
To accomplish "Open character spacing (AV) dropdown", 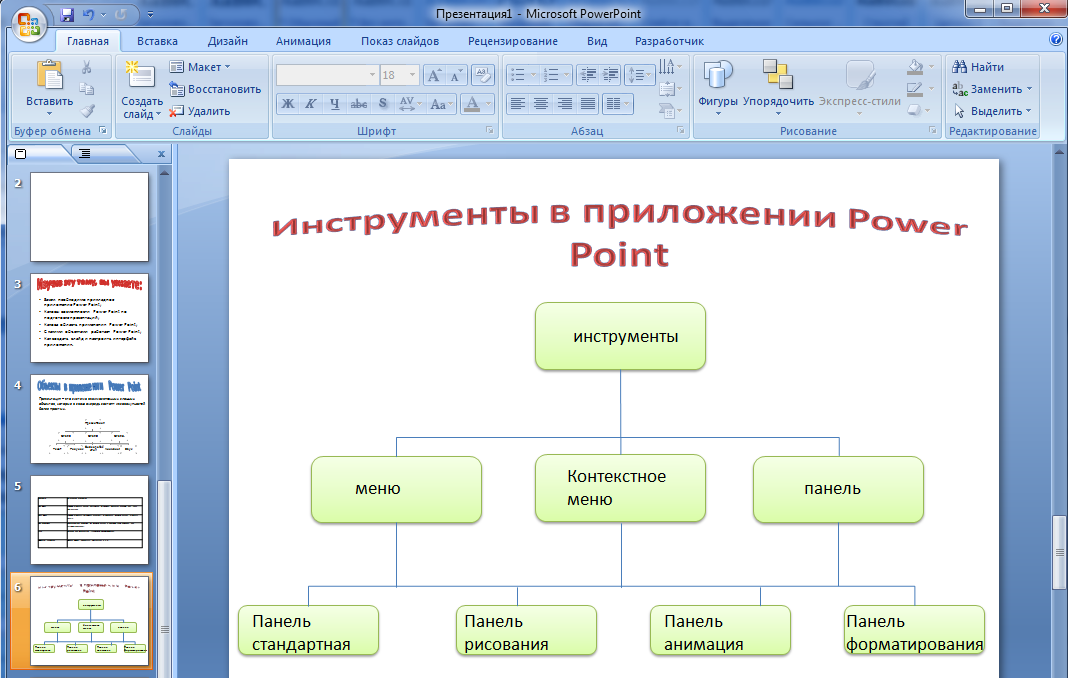I will [410, 104].
